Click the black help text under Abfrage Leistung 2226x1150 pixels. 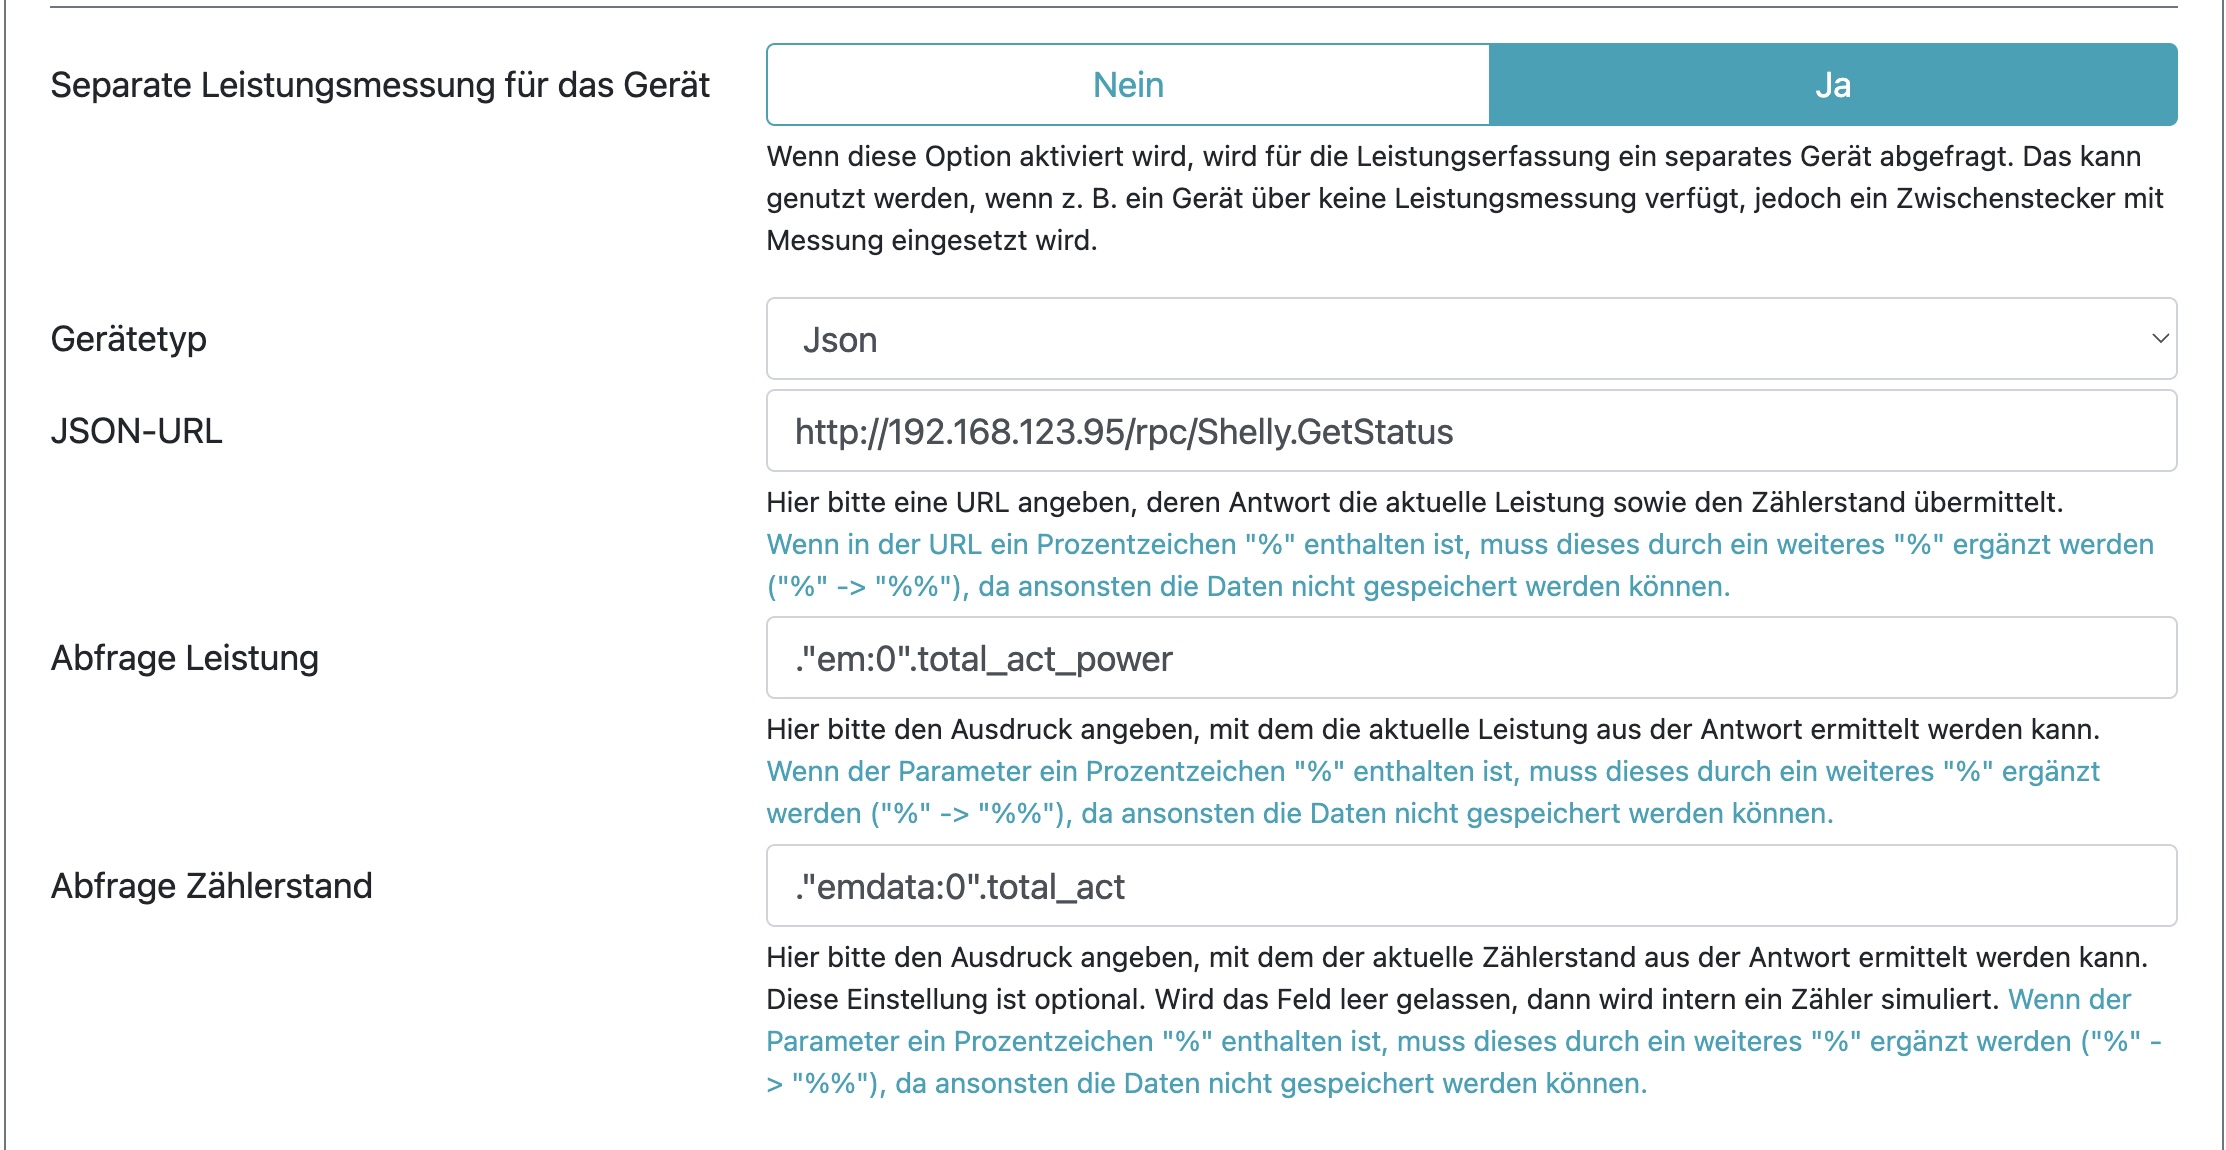[x=1432, y=729]
